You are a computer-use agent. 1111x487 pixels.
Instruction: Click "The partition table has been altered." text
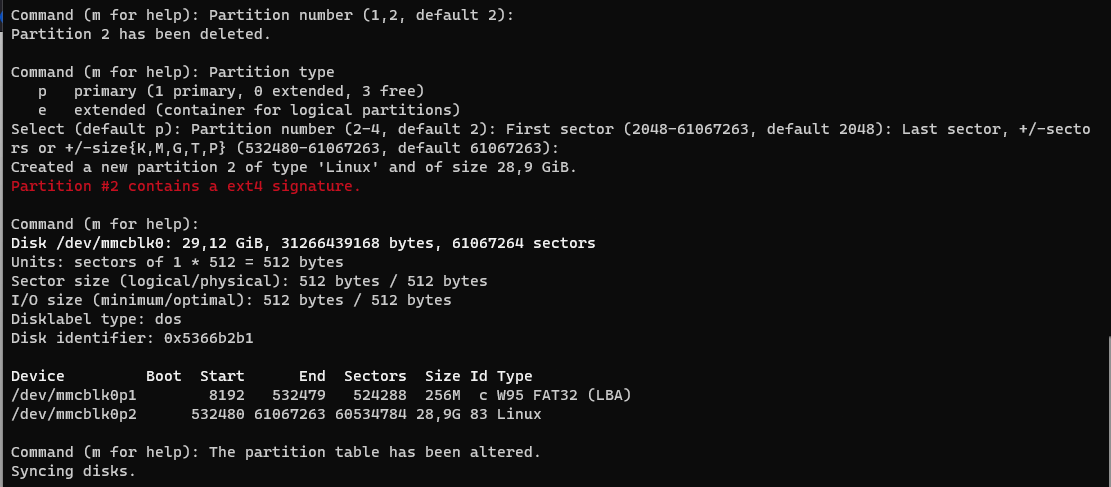[x=375, y=452]
